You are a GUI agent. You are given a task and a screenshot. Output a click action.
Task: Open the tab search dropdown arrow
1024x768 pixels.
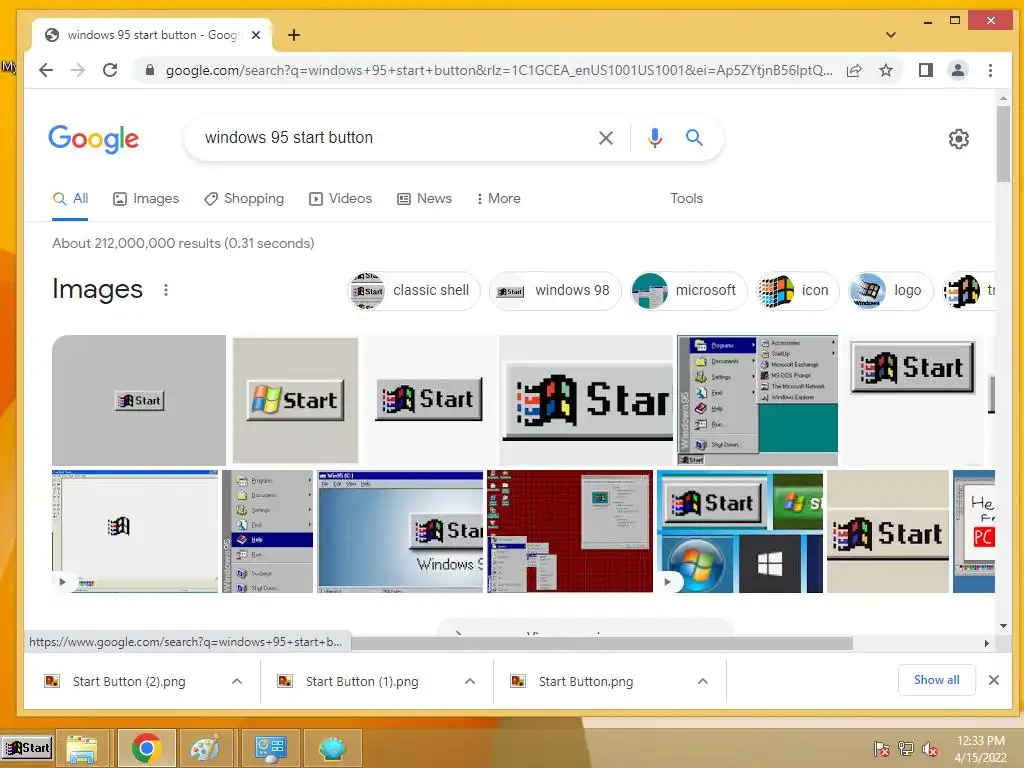tap(891, 35)
